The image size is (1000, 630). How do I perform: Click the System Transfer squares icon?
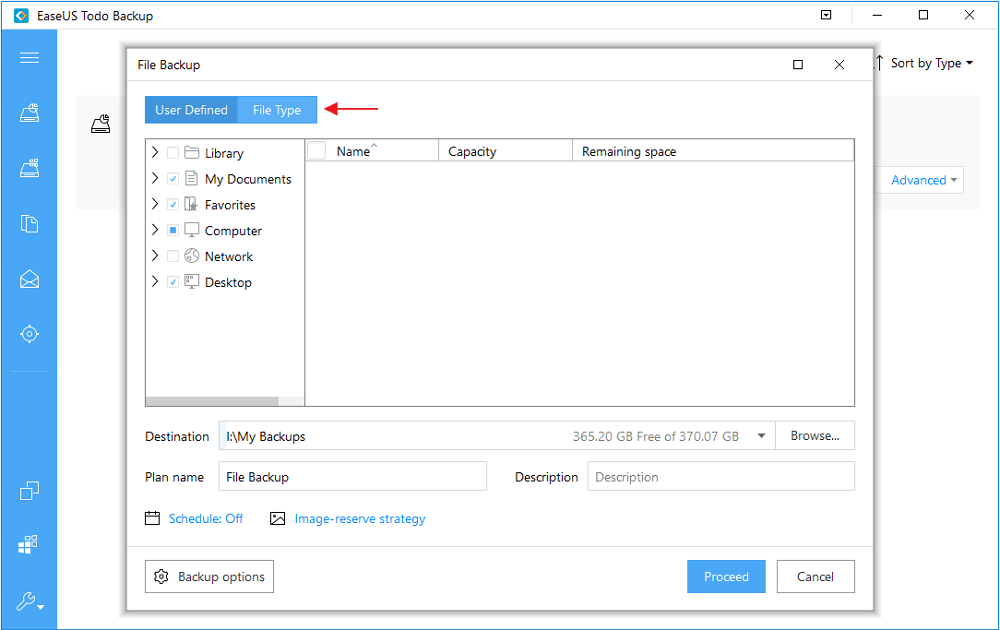(29, 545)
